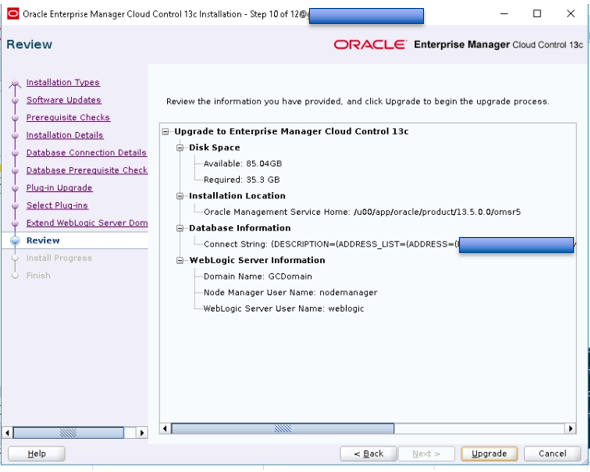The image size is (590, 472).
Task: Click the Review step bullet icon
Action: click(15, 241)
